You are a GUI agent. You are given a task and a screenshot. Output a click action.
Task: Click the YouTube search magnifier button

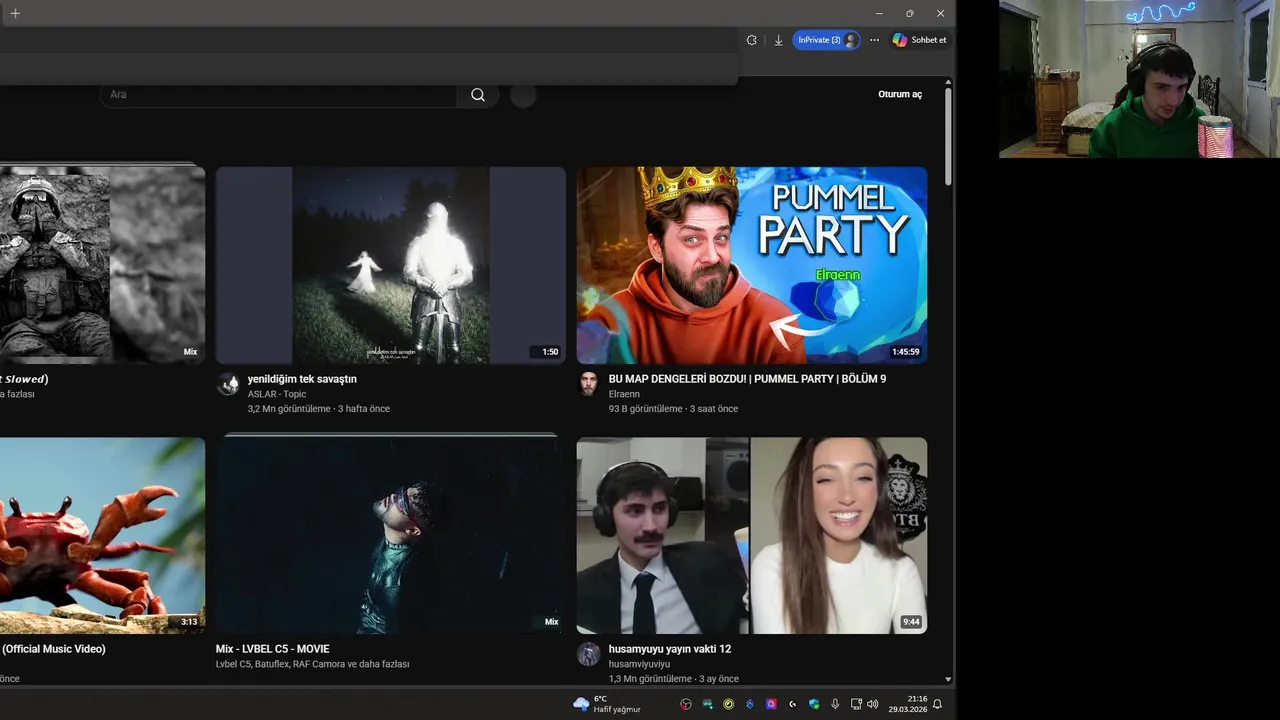pos(478,95)
